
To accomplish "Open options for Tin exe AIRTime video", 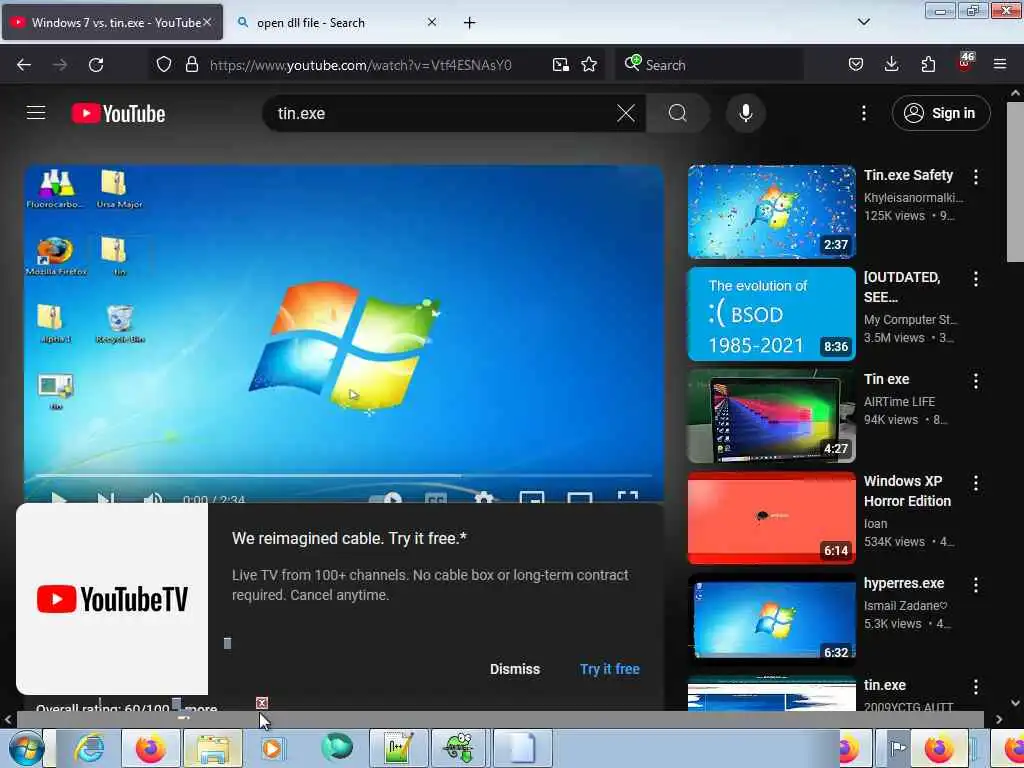I will point(976,381).
